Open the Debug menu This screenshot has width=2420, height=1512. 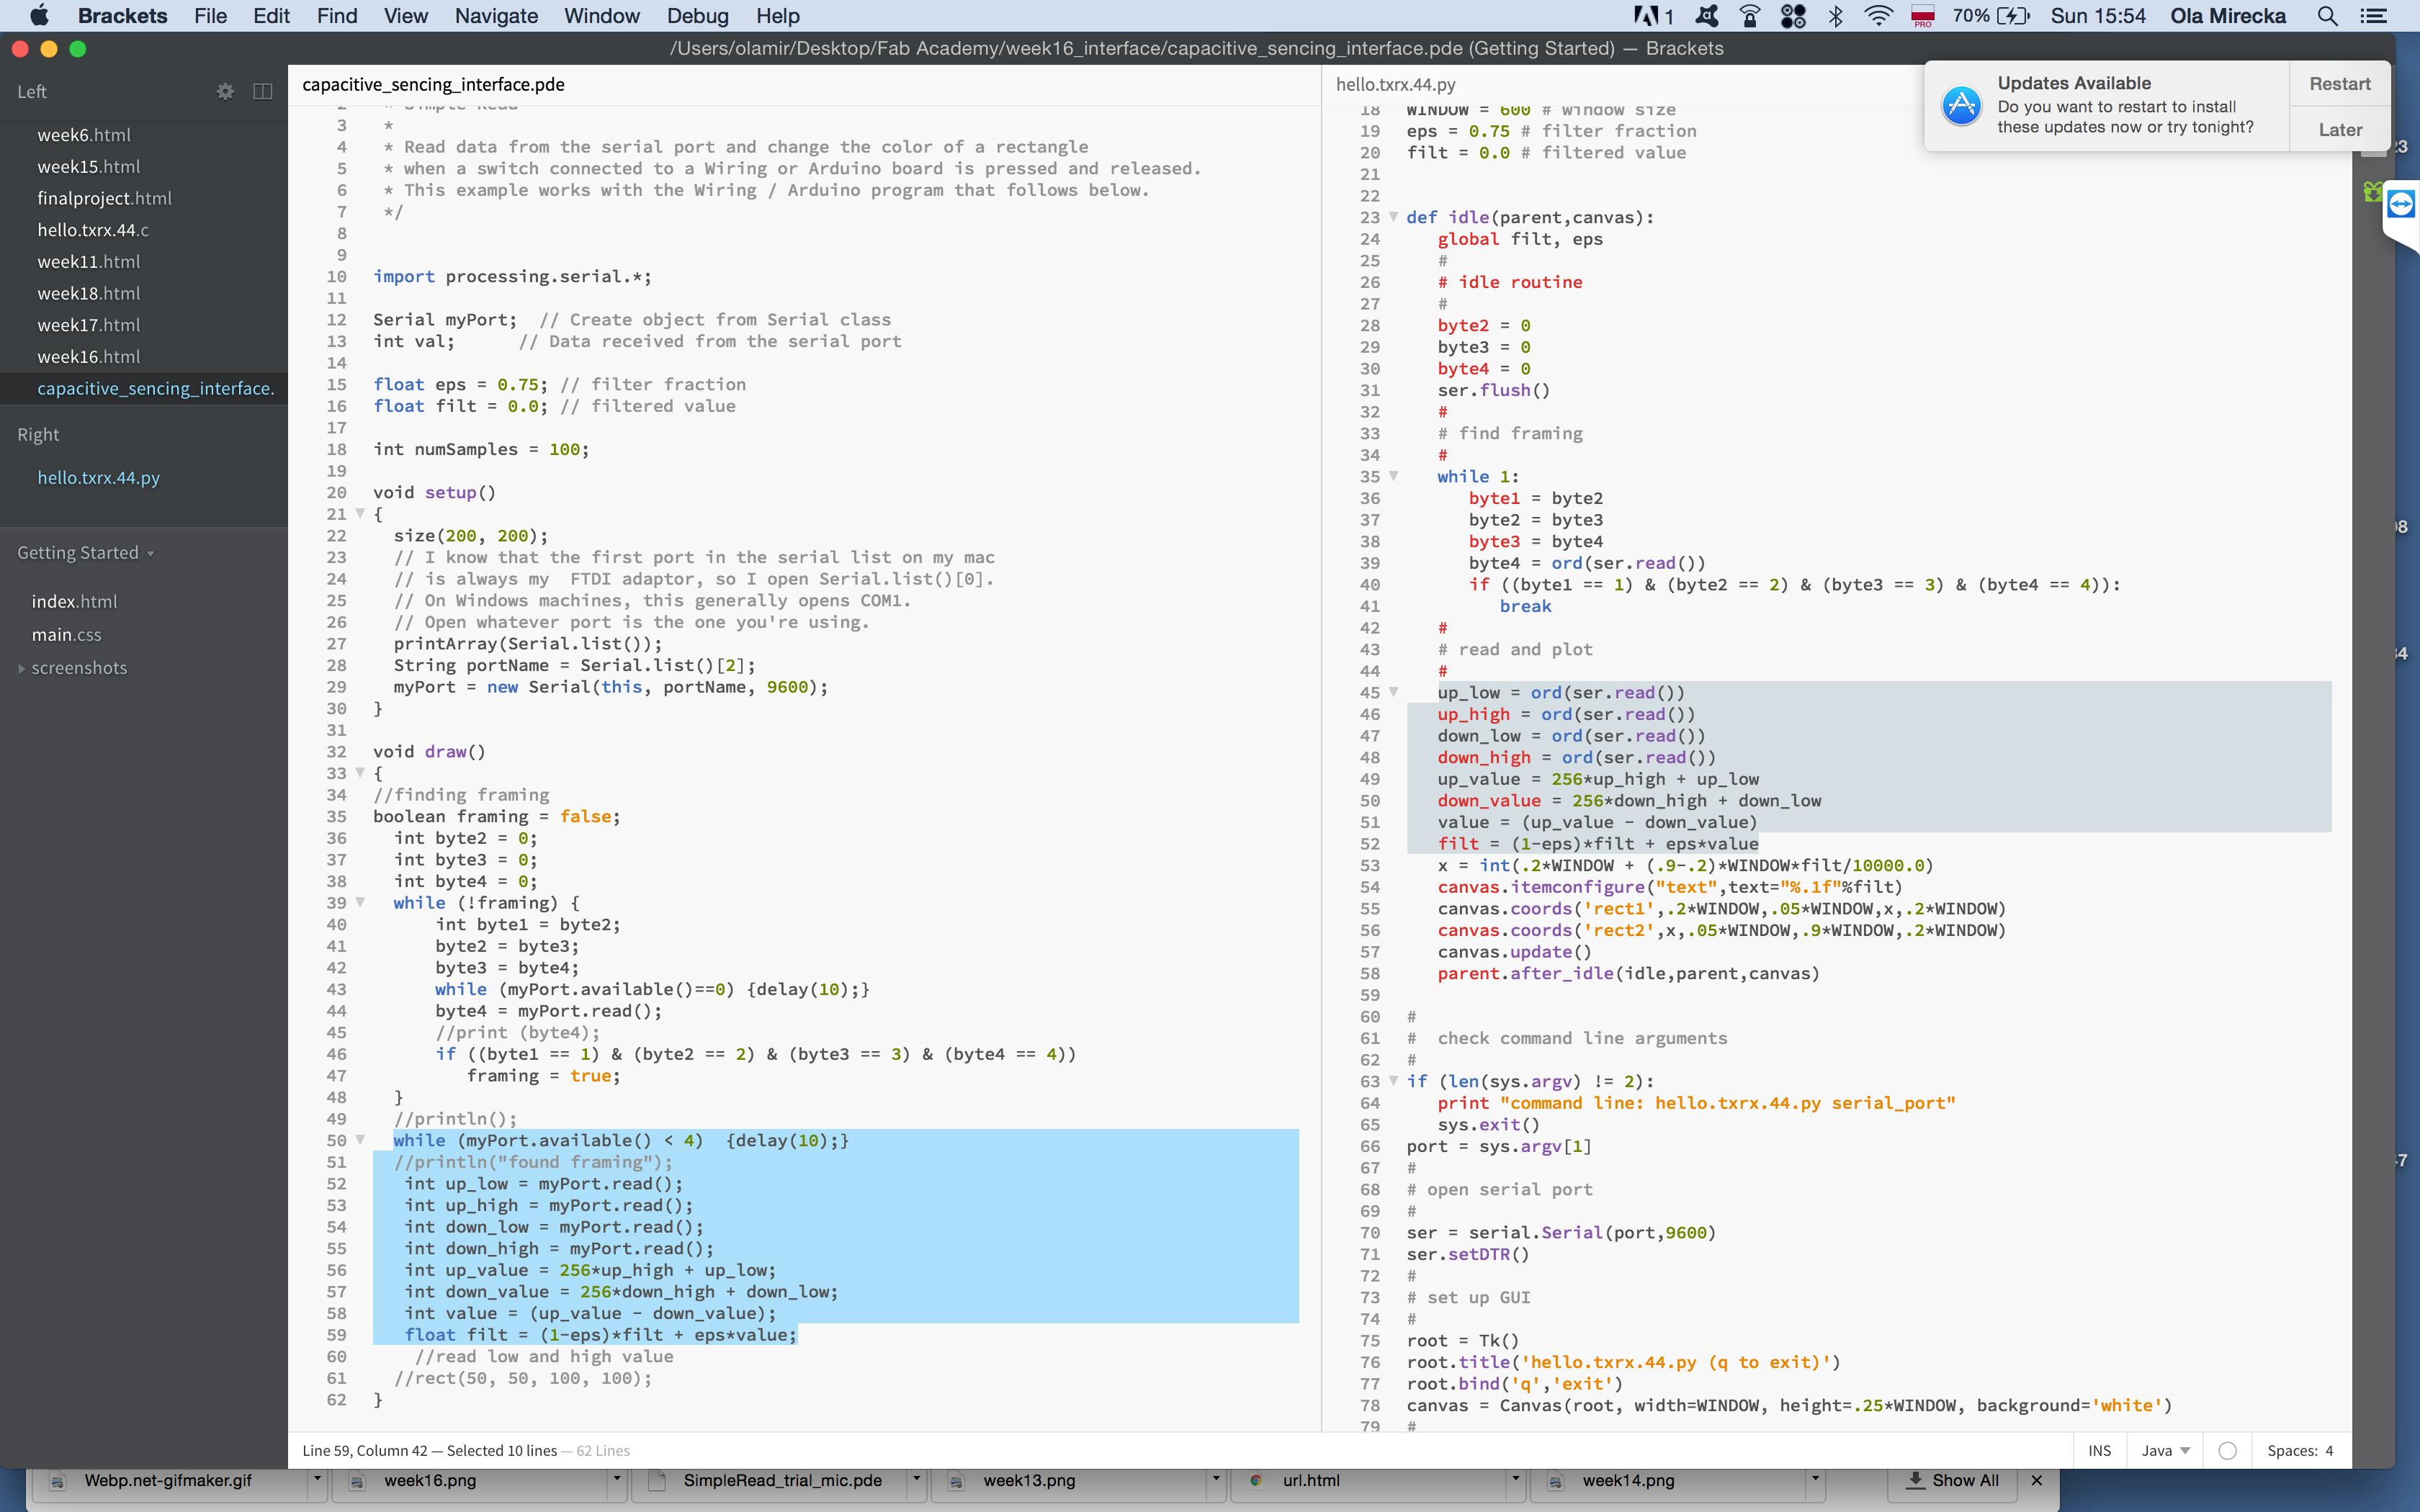click(697, 16)
